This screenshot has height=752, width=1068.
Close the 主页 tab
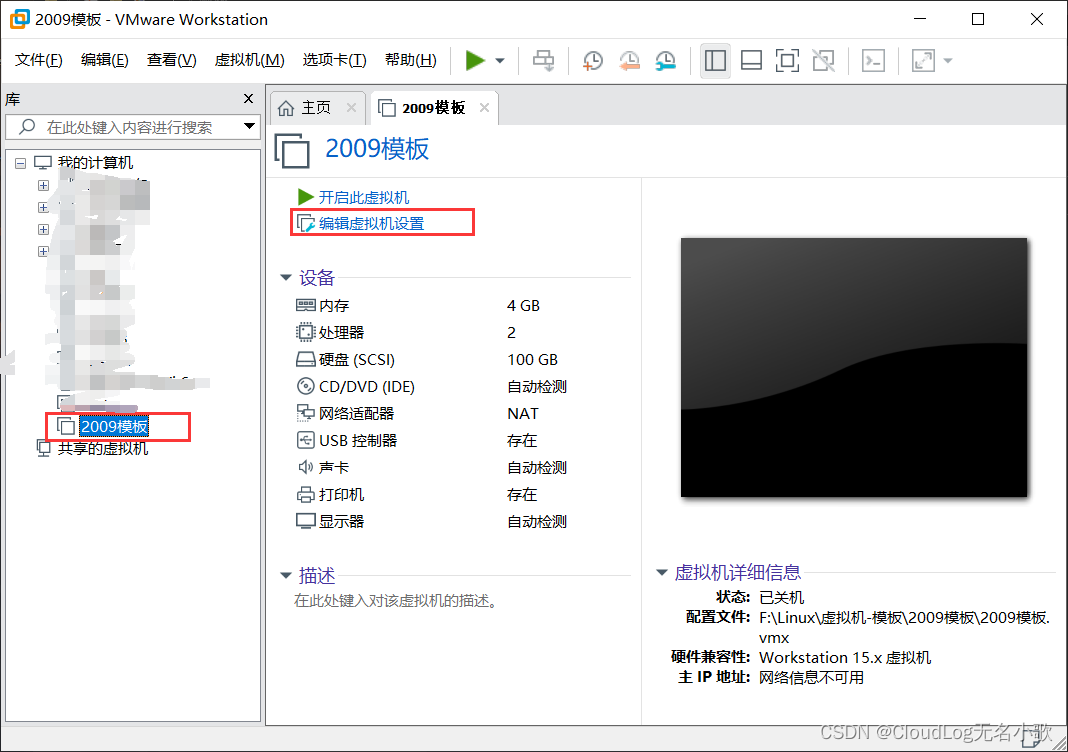coord(351,108)
